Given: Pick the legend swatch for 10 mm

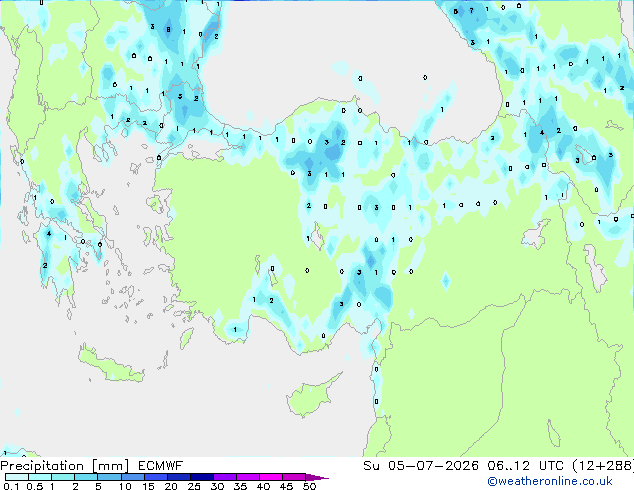Looking at the screenshot, I should pyautogui.click(x=132, y=477).
